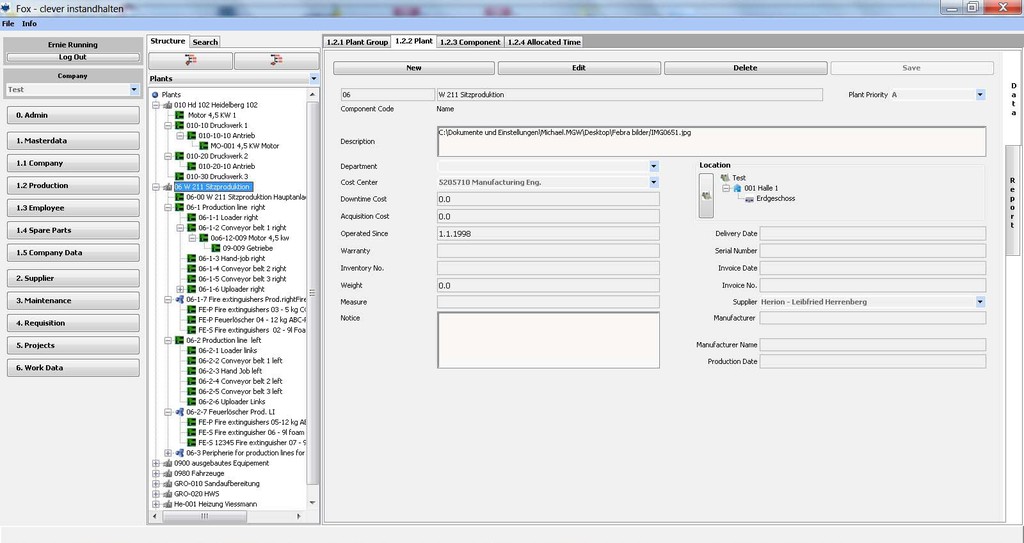Image resolution: width=1024 pixels, height=543 pixels.
Task: Click the right tree-structure icon button under Search tab
Action: pos(274,61)
